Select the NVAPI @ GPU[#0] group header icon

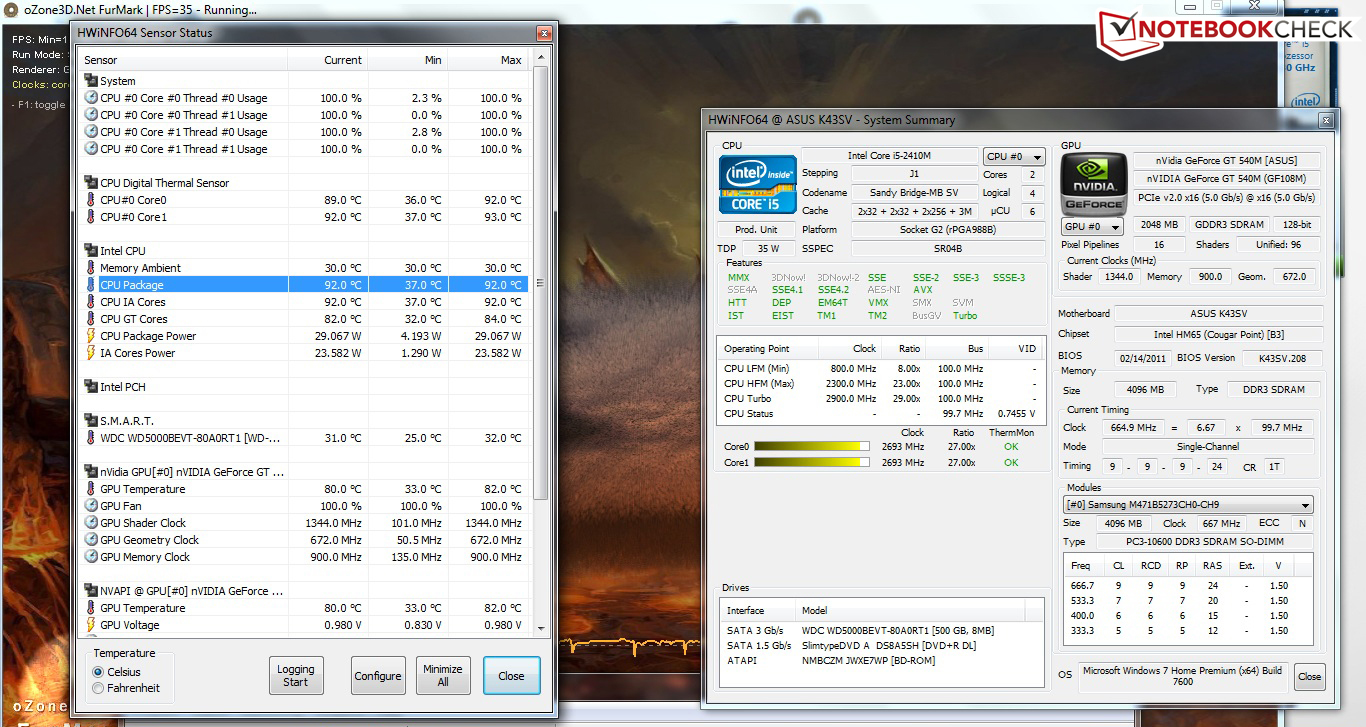tap(91, 591)
